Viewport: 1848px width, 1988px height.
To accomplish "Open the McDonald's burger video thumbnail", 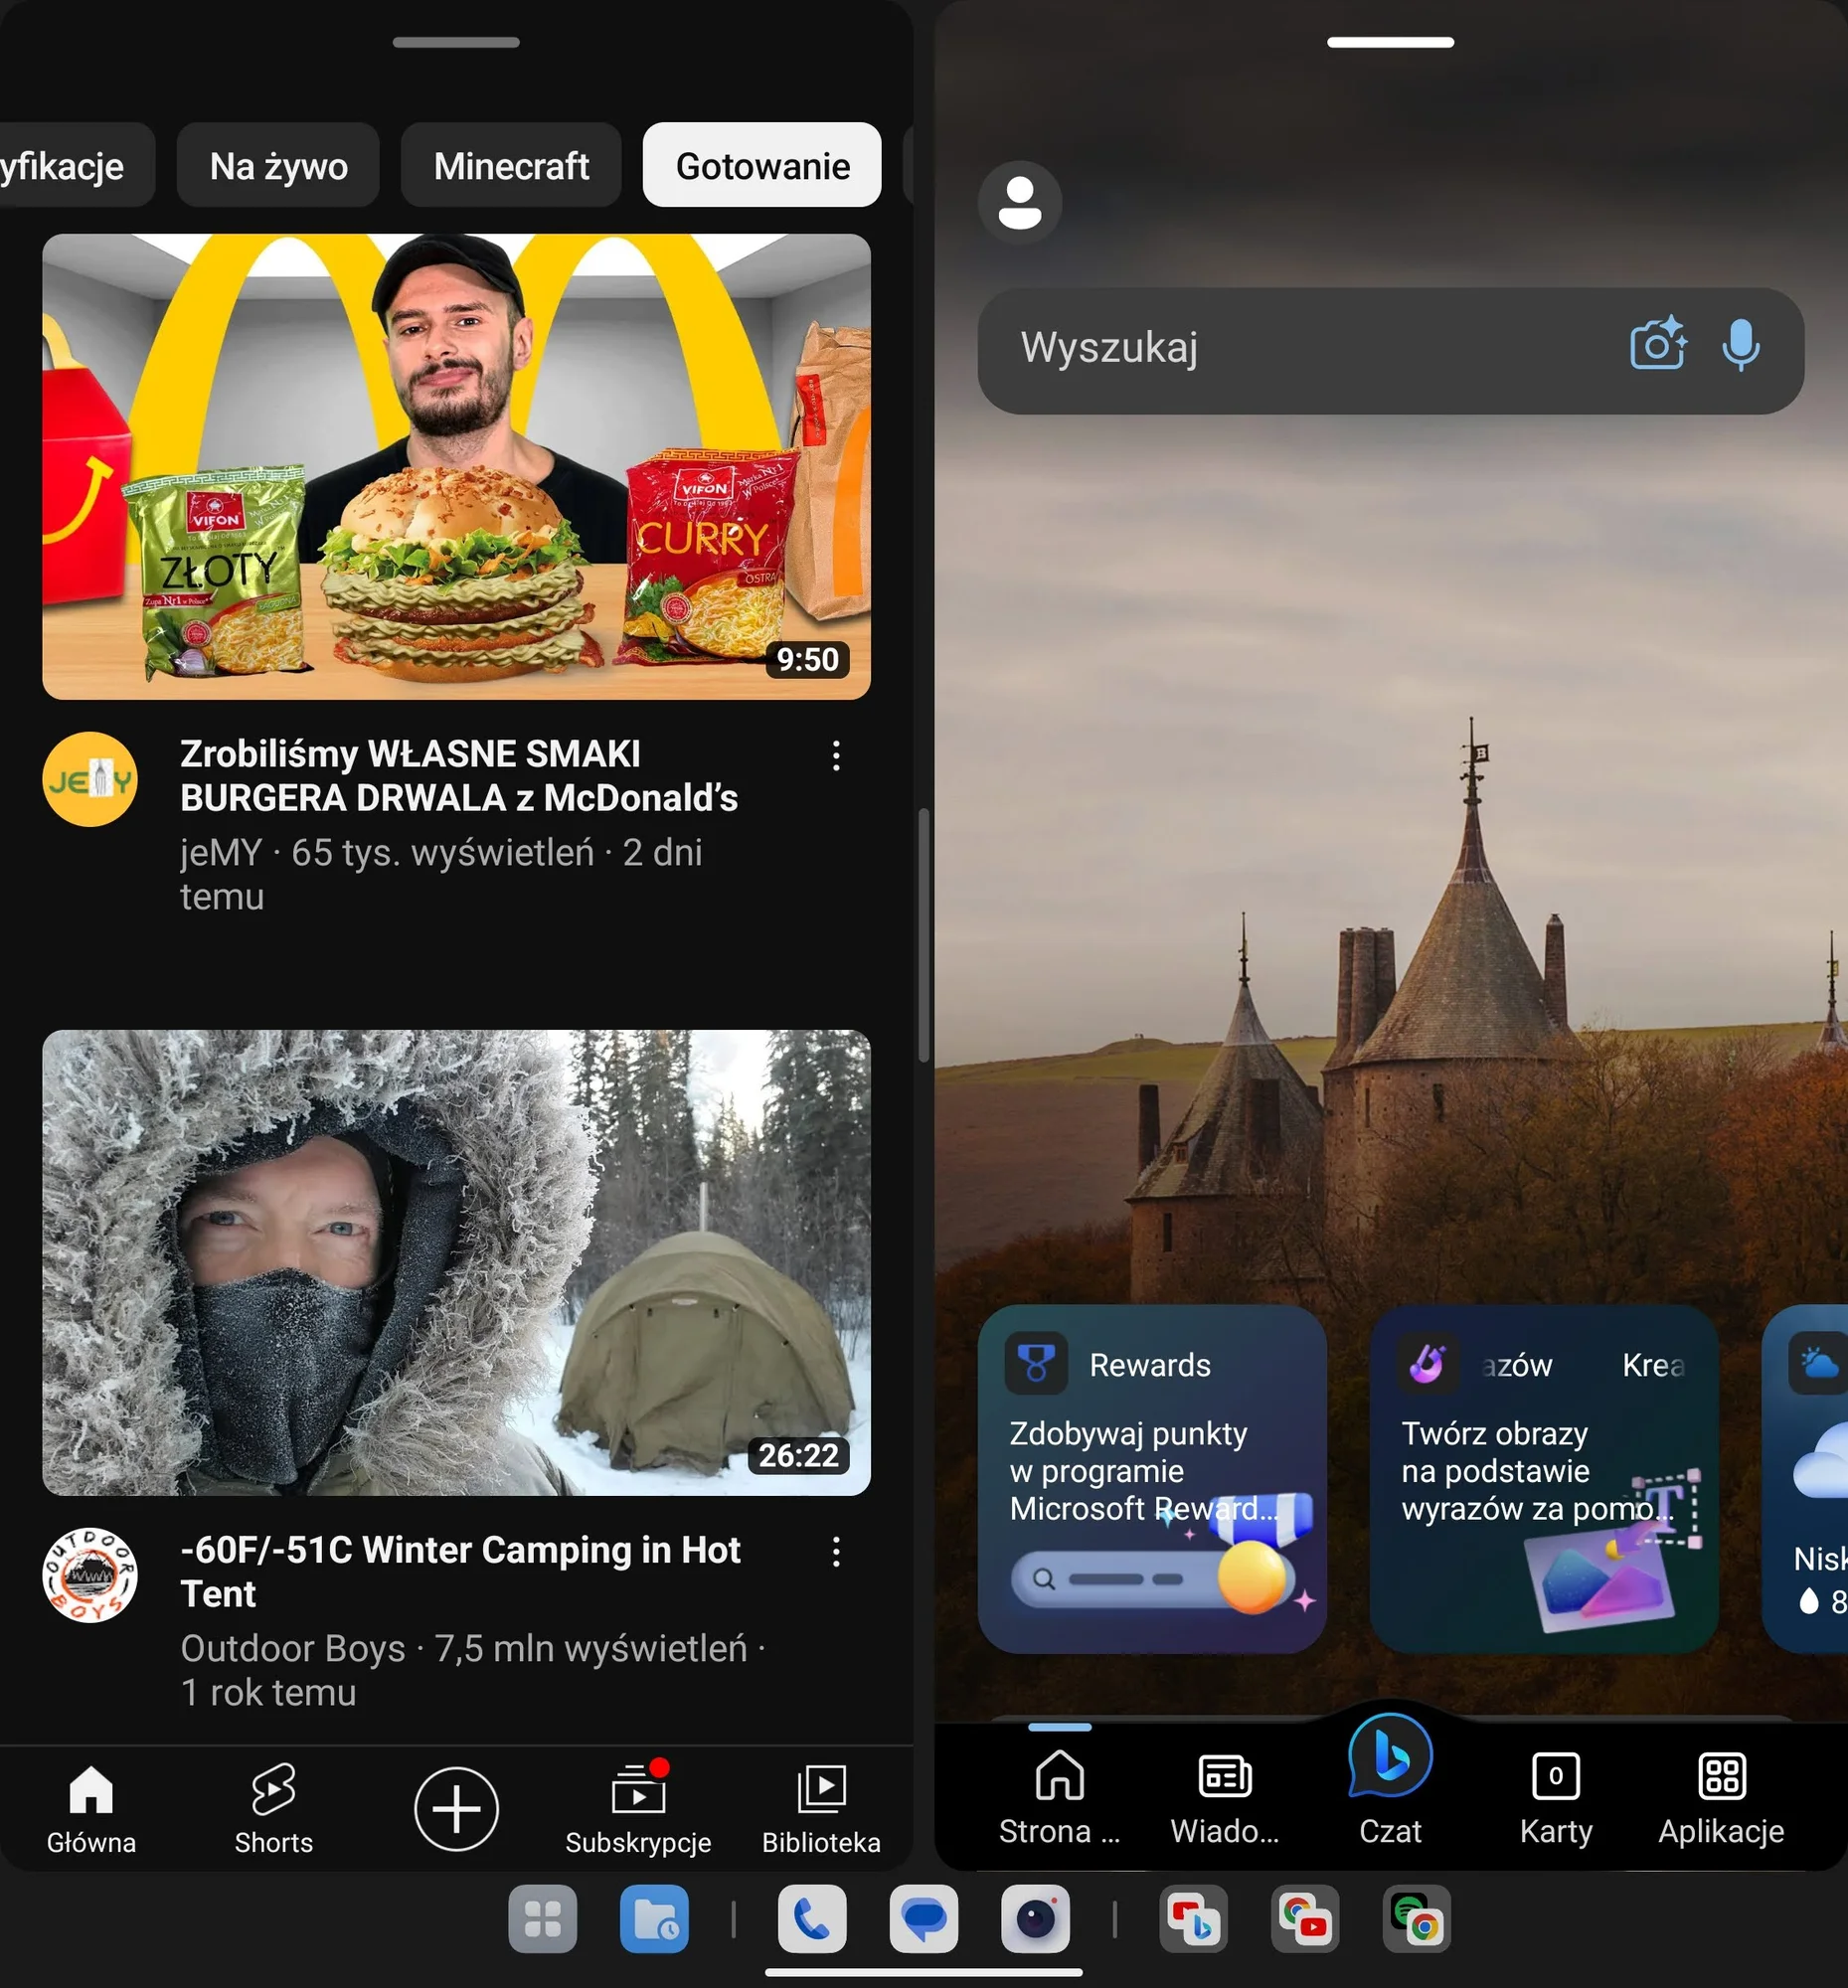I will pyautogui.click(x=456, y=466).
